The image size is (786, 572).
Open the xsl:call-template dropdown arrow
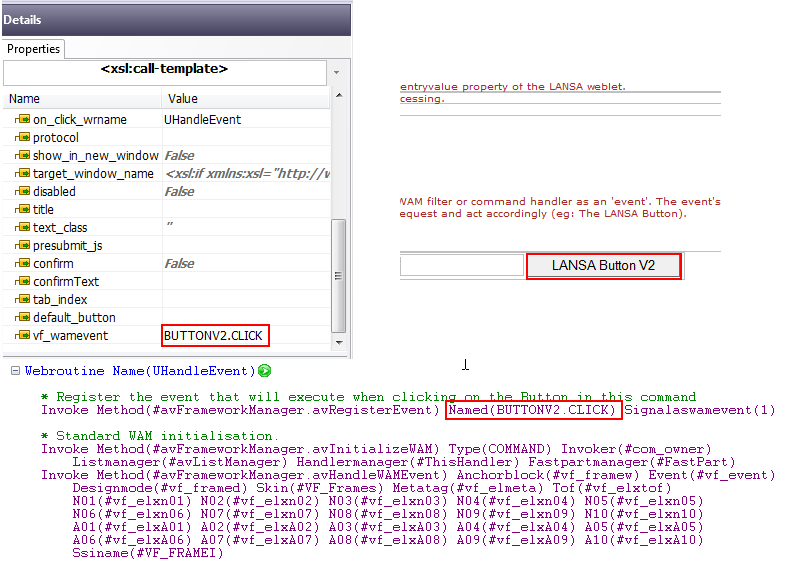click(x=336, y=73)
